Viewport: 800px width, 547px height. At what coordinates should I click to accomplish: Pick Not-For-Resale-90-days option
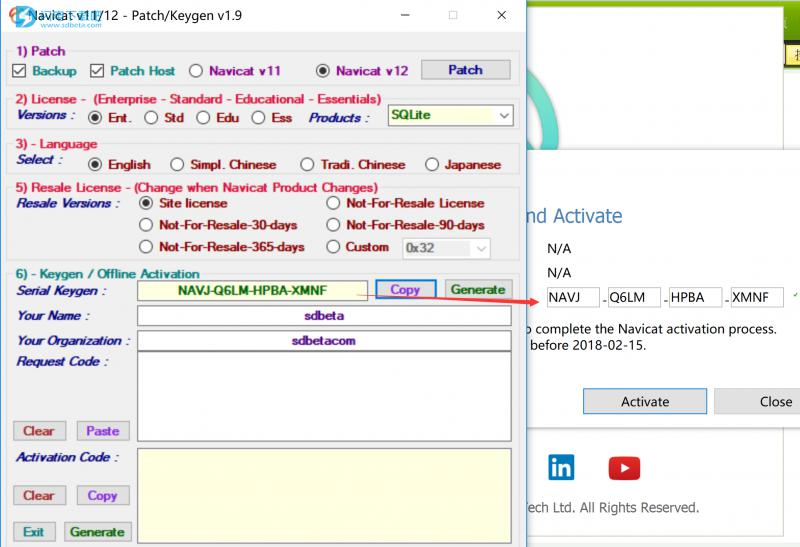click(x=333, y=225)
